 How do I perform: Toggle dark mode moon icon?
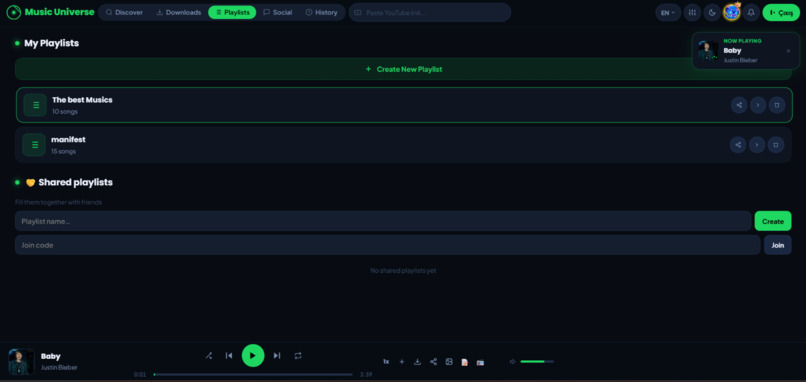pos(712,13)
